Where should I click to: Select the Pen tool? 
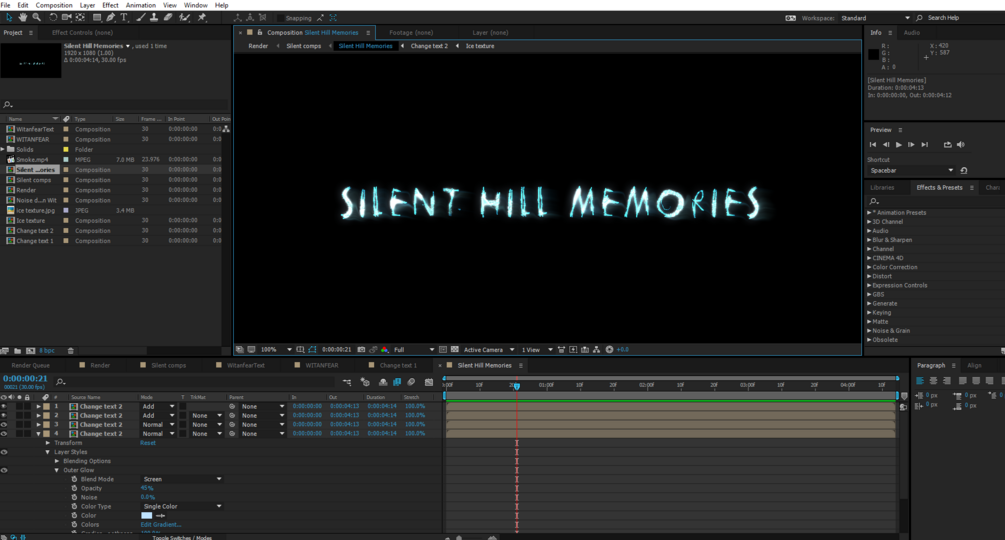click(110, 17)
